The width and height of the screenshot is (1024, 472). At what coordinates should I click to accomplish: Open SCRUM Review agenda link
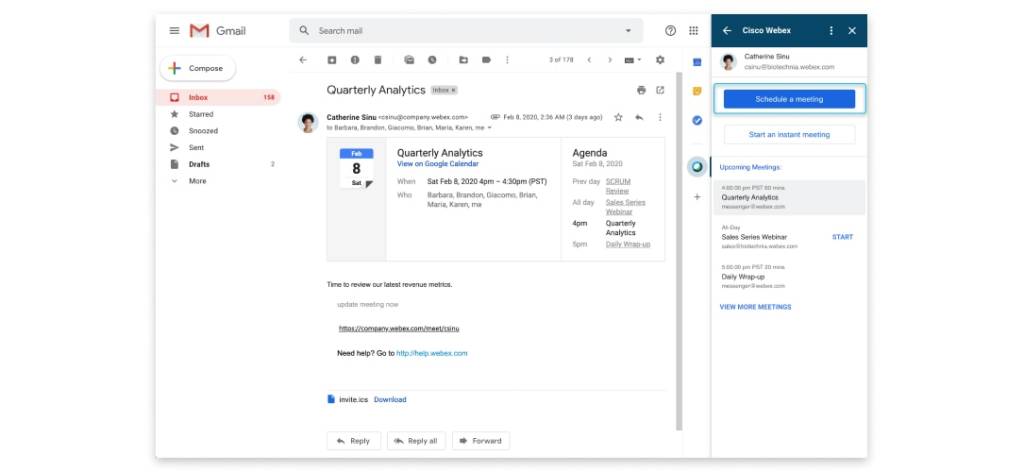[618, 186]
